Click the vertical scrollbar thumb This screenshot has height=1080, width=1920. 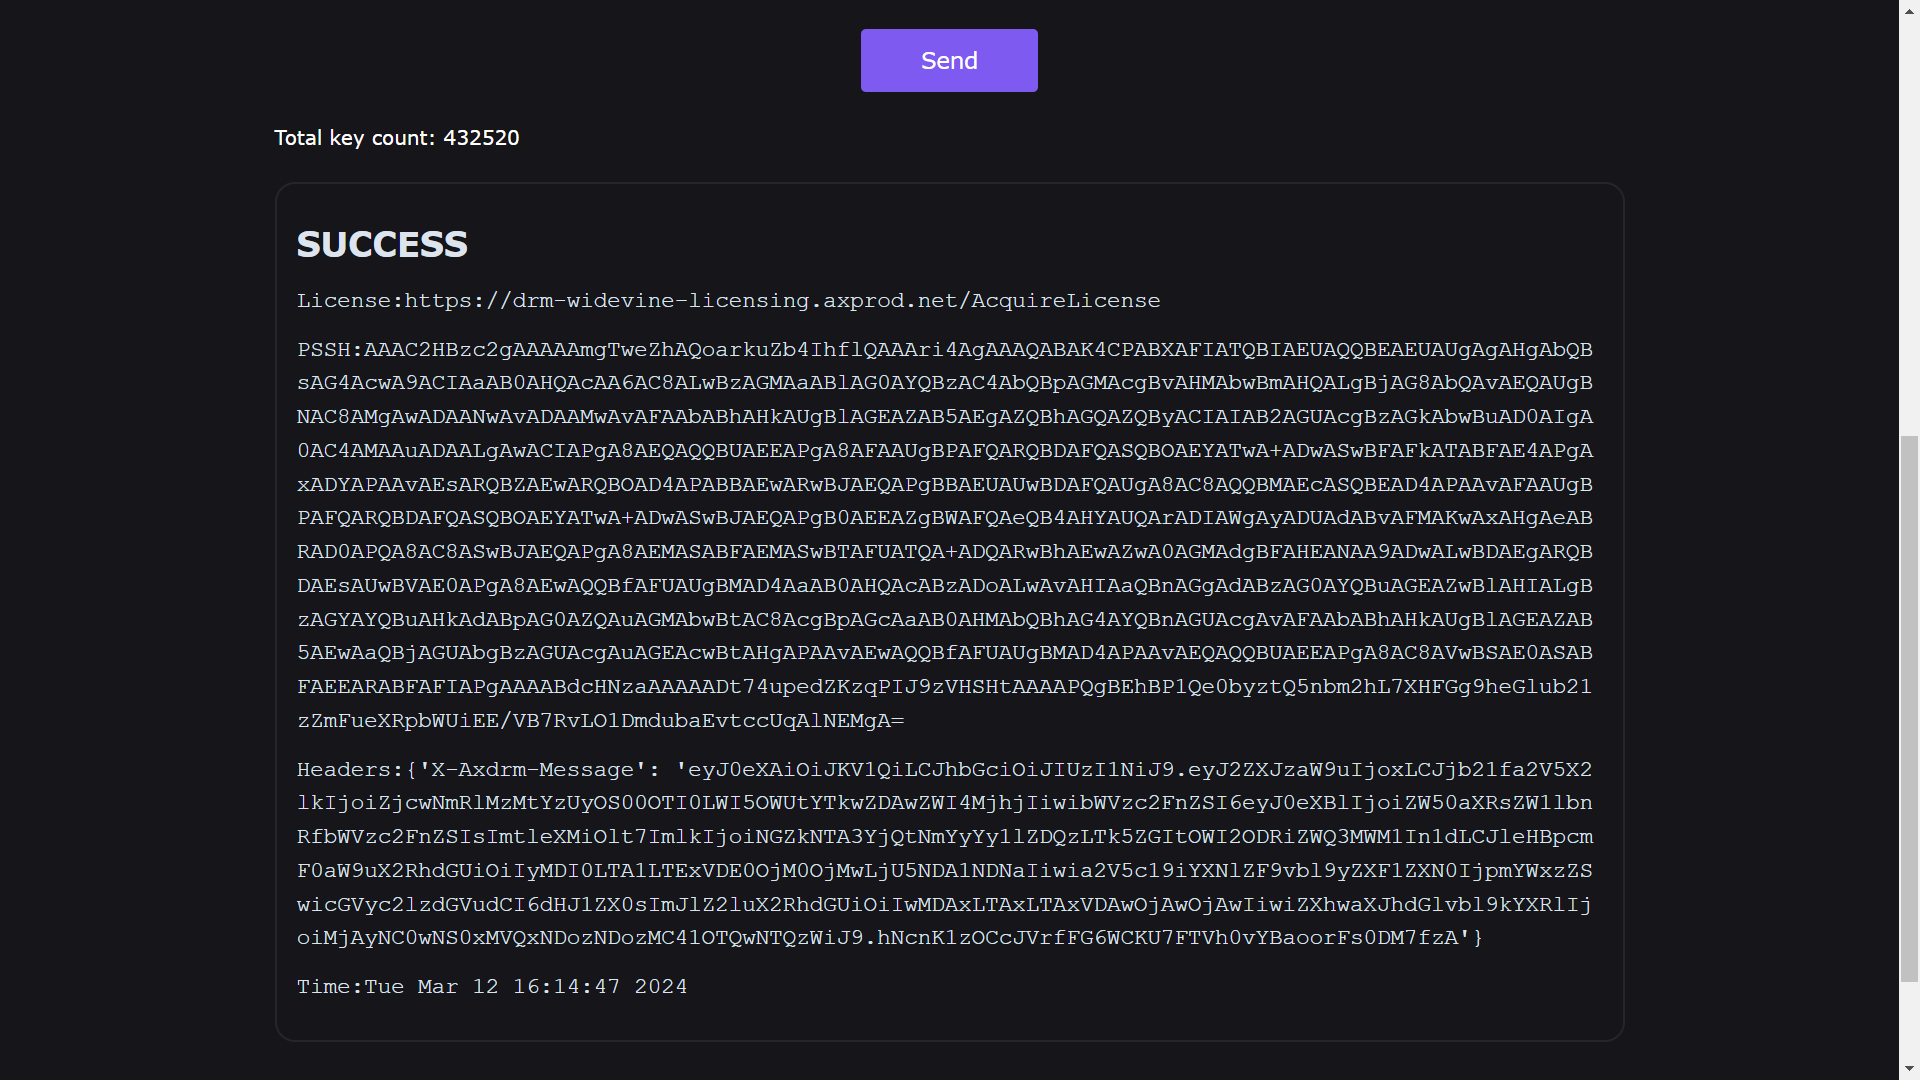tap(1909, 709)
